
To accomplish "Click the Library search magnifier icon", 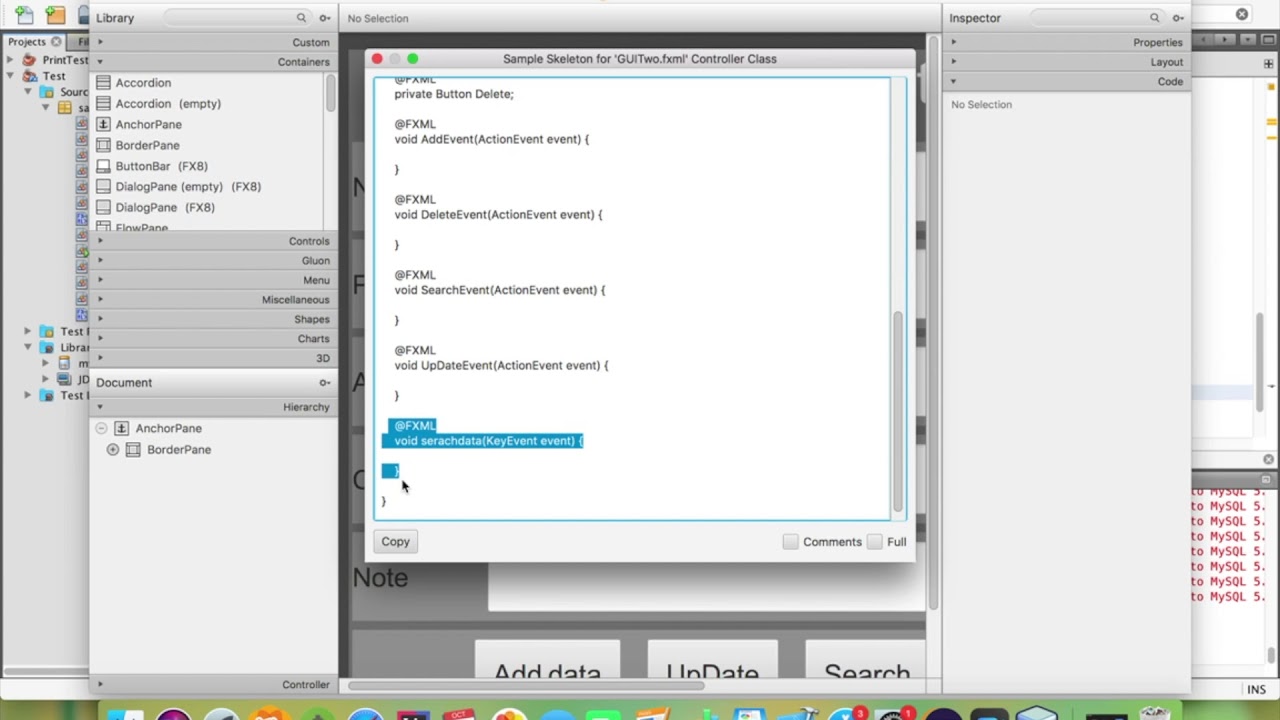I will point(301,18).
